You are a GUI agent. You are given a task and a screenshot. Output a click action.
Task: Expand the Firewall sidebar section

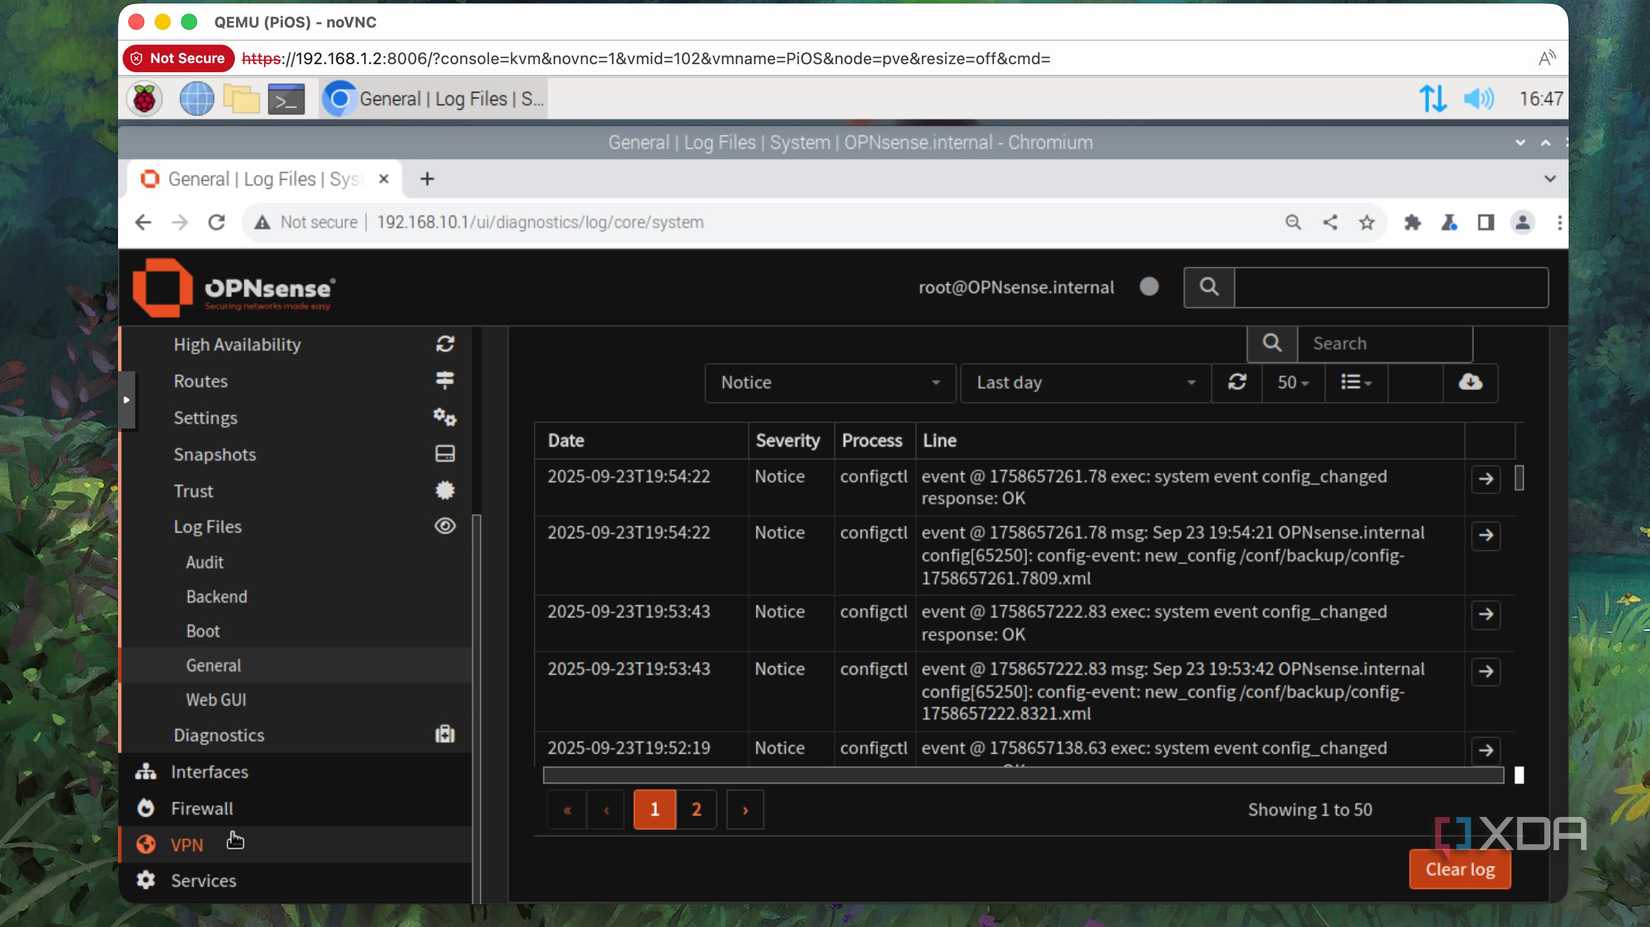(x=203, y=808)
